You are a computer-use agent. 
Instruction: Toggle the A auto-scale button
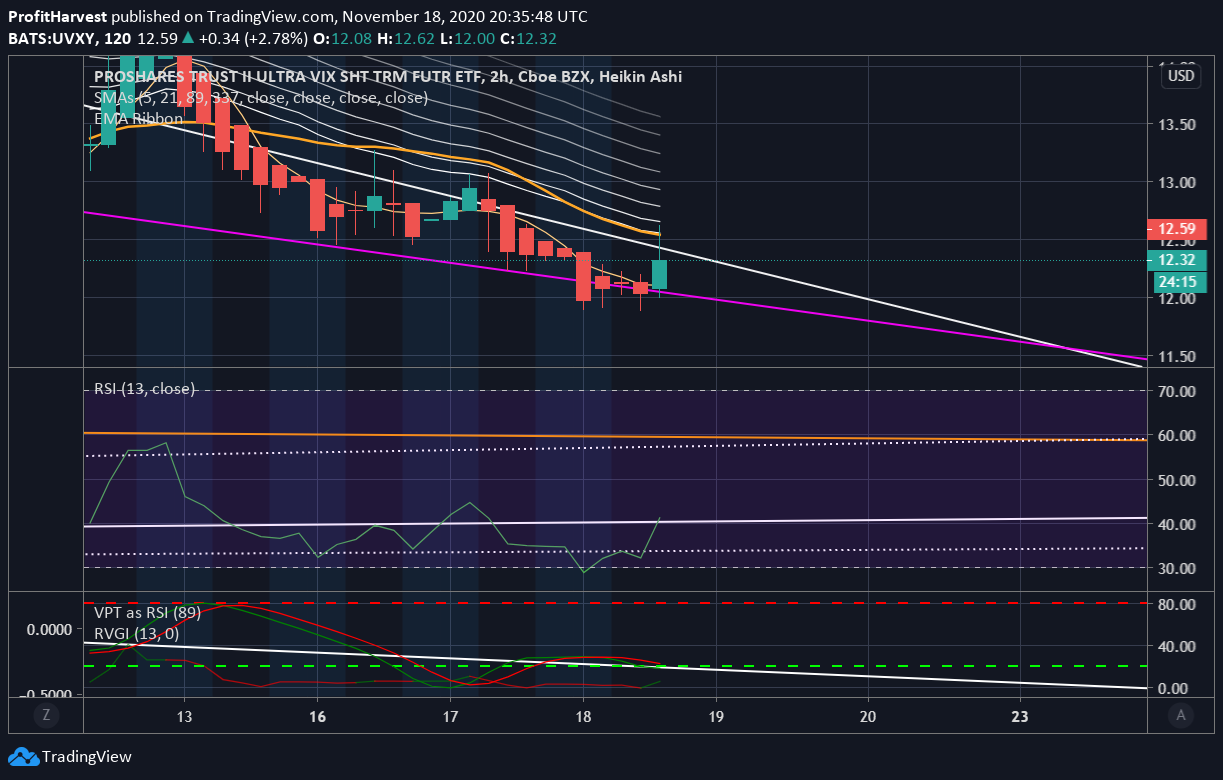click(1180, 715)
